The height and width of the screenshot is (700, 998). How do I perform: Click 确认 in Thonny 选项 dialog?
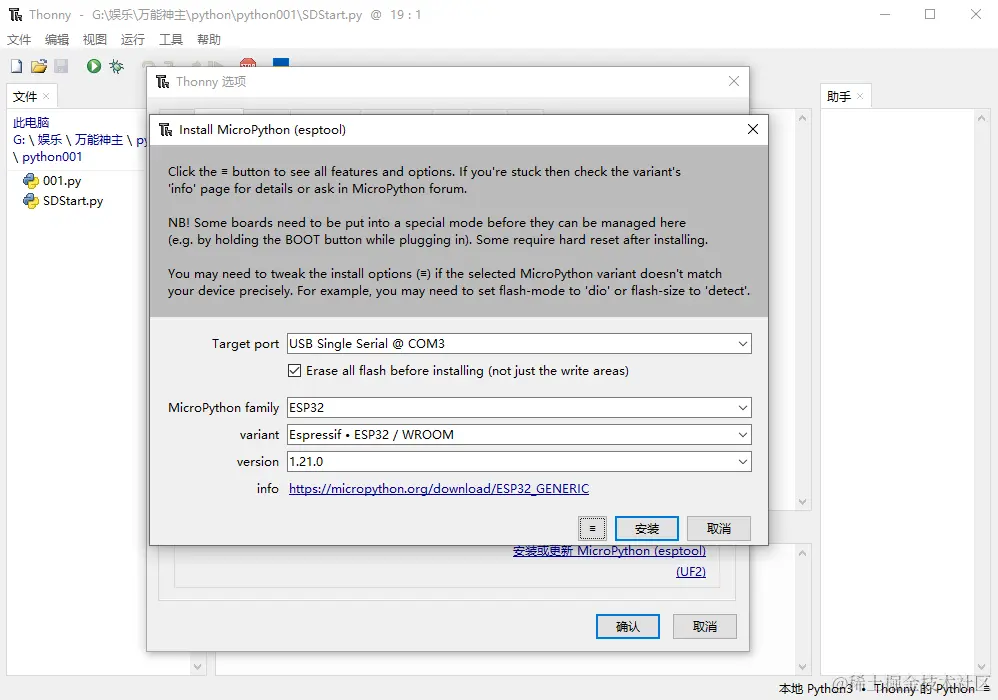(628, 626)
